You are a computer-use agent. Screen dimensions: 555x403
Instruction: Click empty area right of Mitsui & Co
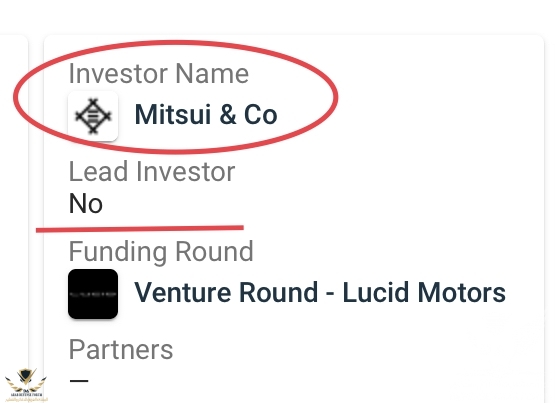[x=407, y=115]
